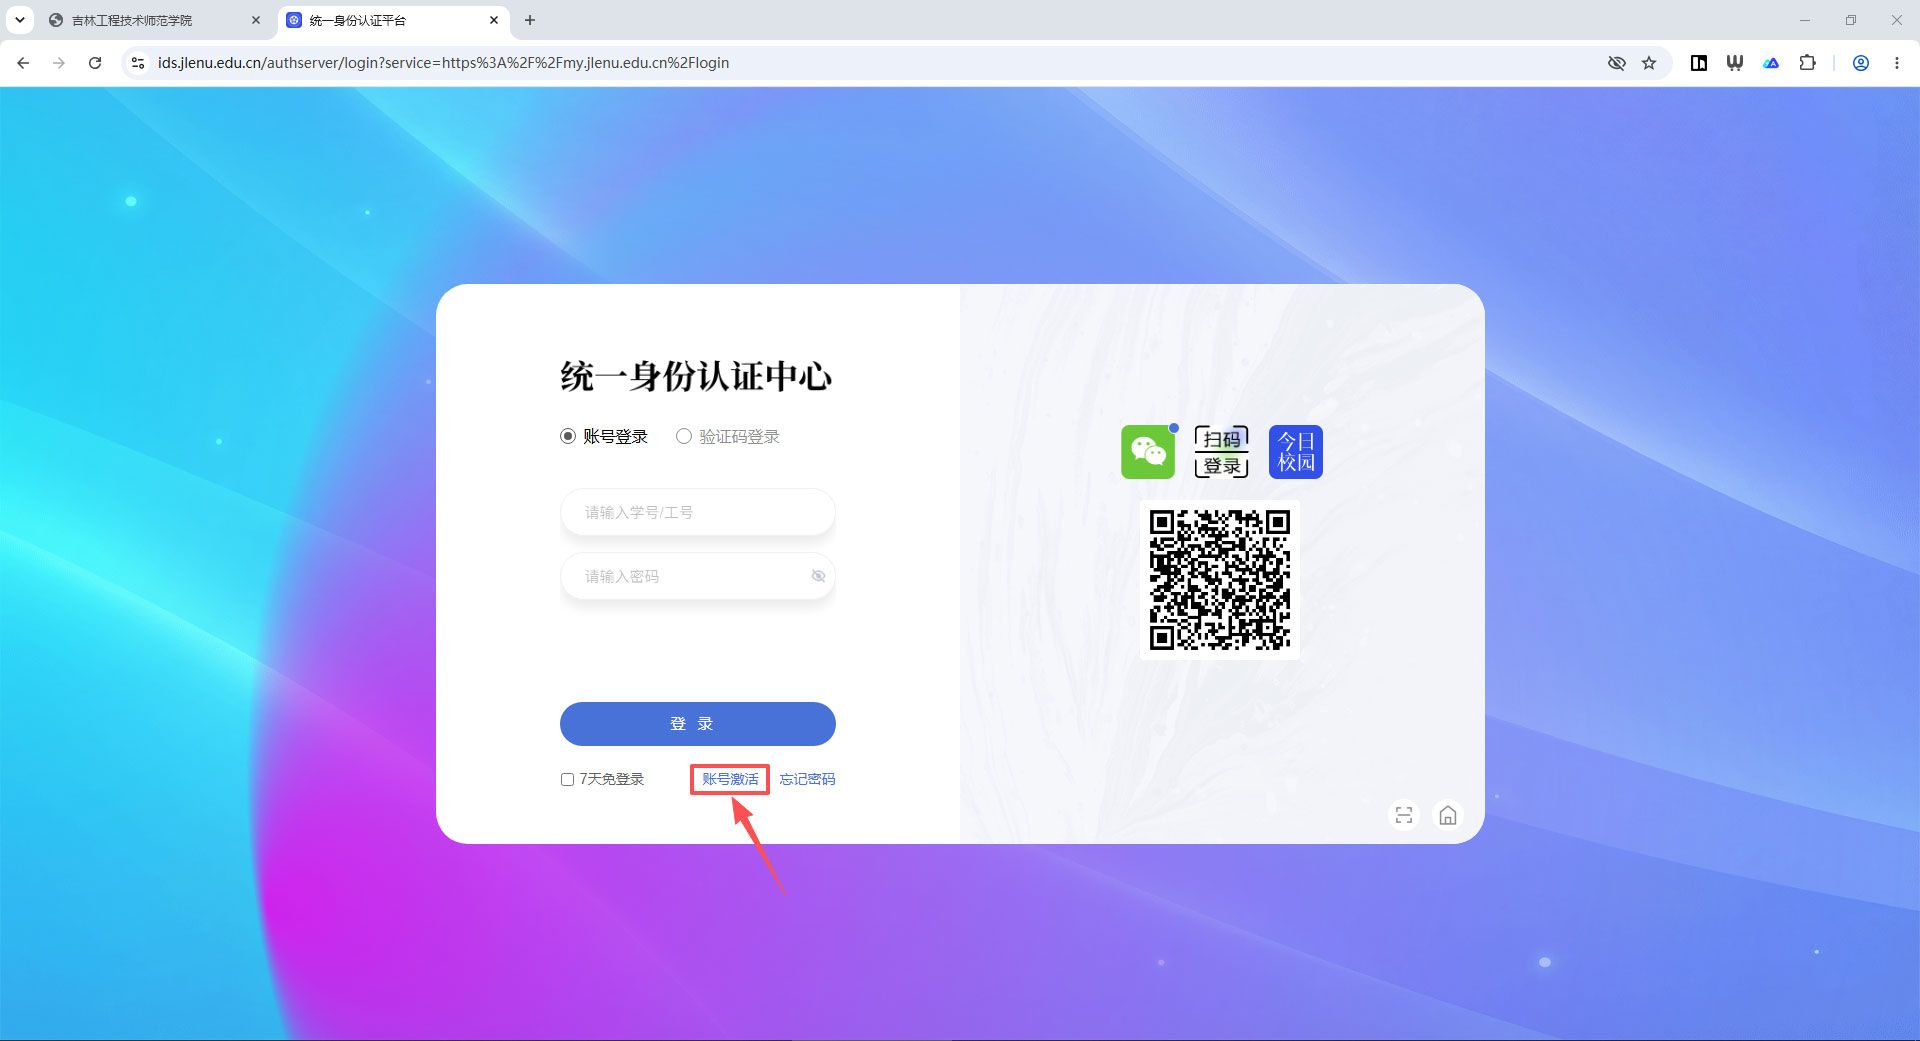Expand the tab search dropdown
1920x1041 pixels.
20,20
